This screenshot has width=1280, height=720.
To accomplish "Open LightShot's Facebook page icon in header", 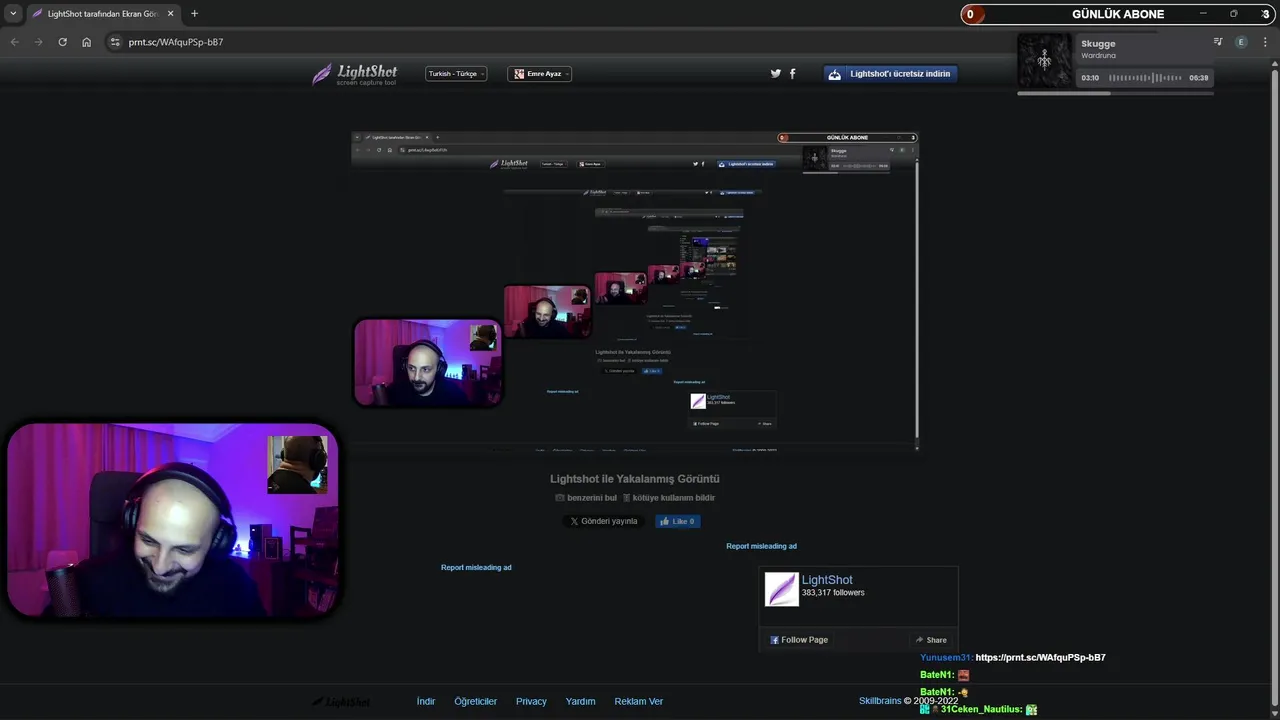I will tap(793, 74).
